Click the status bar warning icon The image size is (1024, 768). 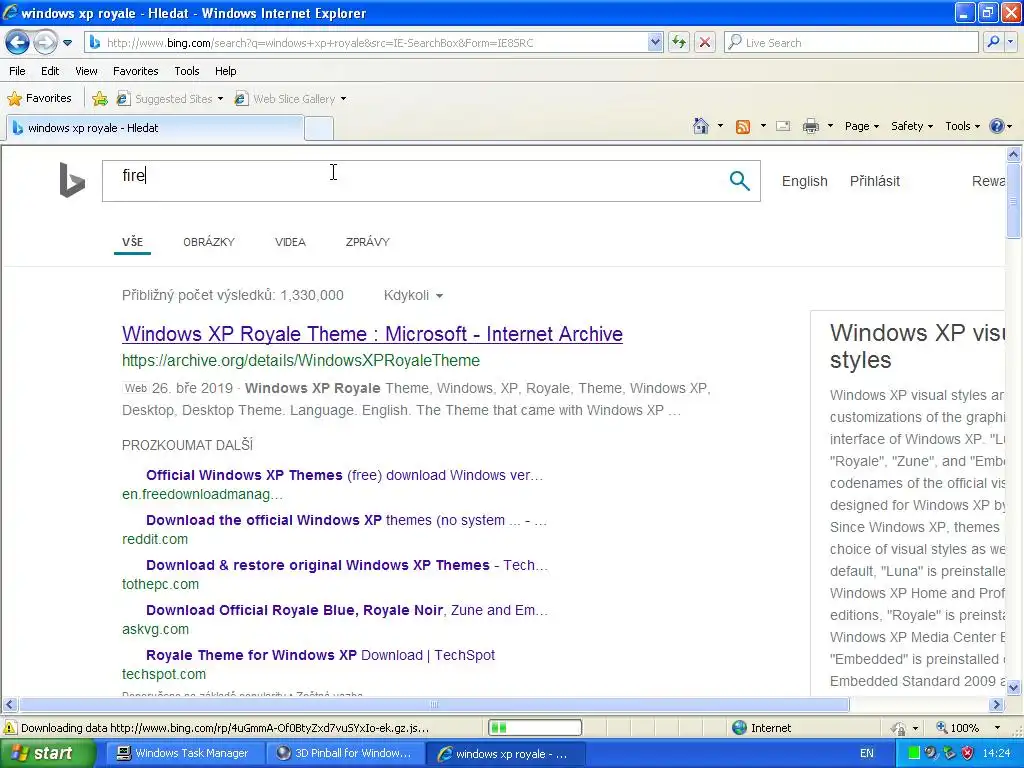[x=10, y=728]
